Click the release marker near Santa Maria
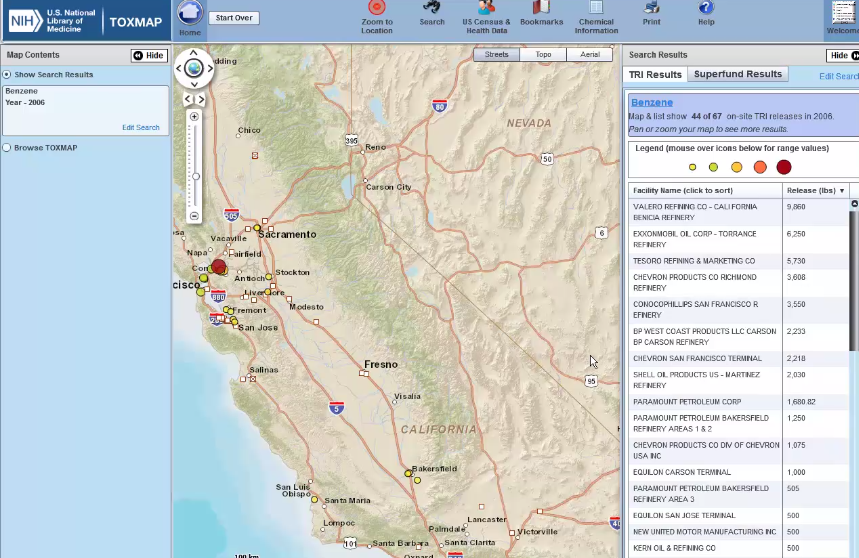The image size is (859, 558). pos(314,499)
